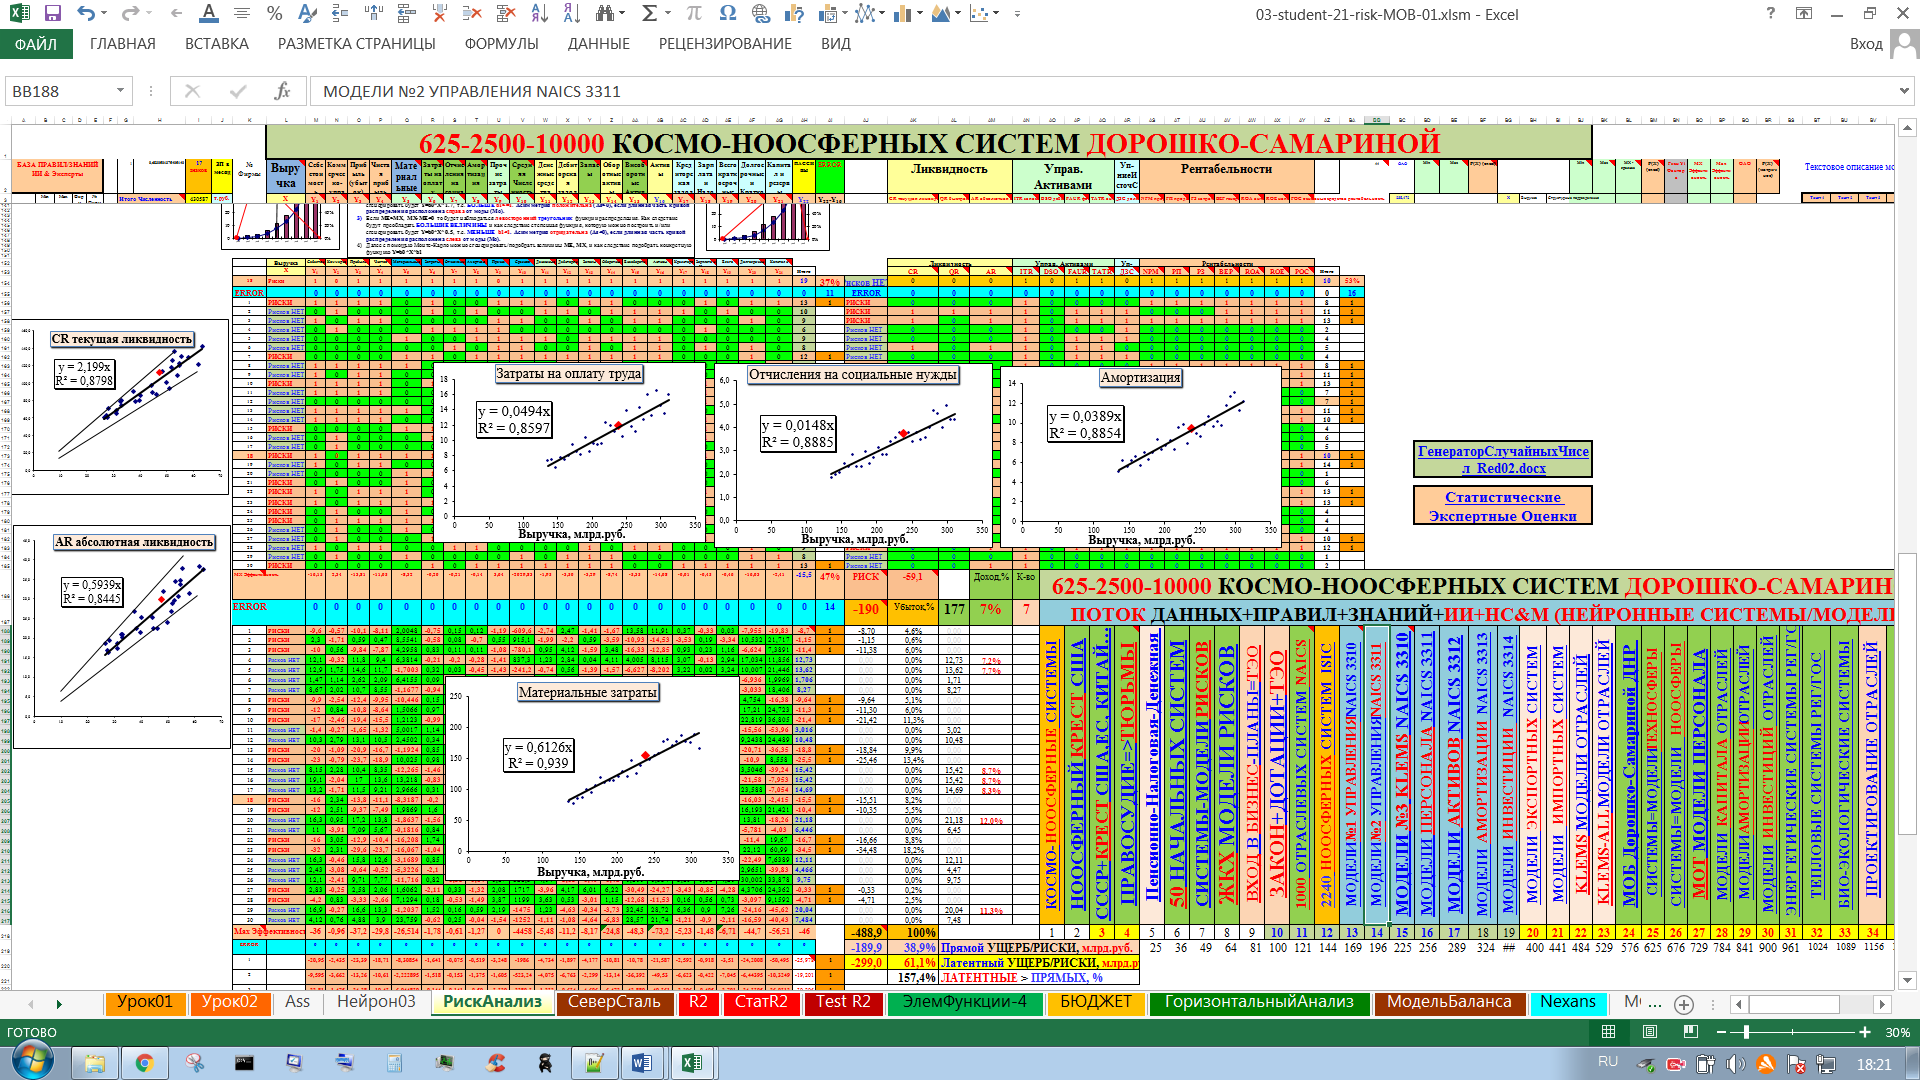Open the Name Box dropdown arrow

point(120,91)
